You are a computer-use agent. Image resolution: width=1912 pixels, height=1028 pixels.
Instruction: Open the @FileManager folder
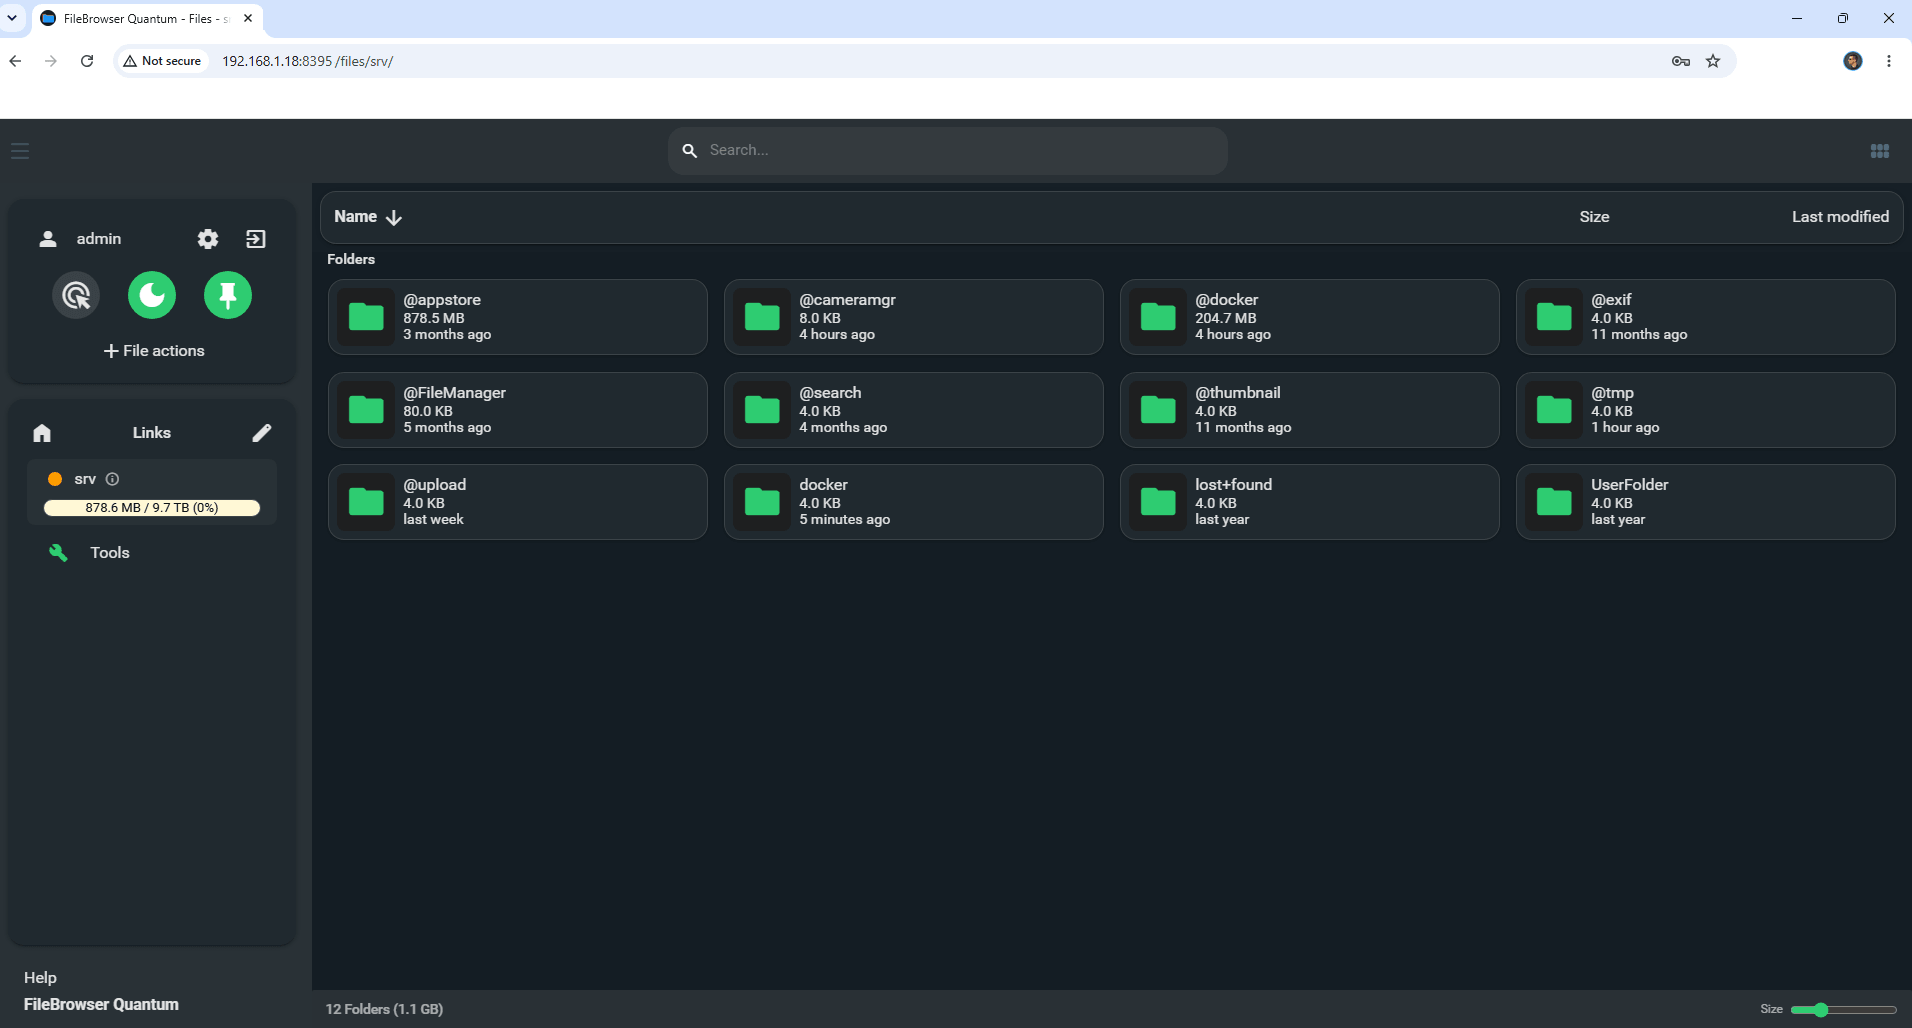(x=518, y=410)
